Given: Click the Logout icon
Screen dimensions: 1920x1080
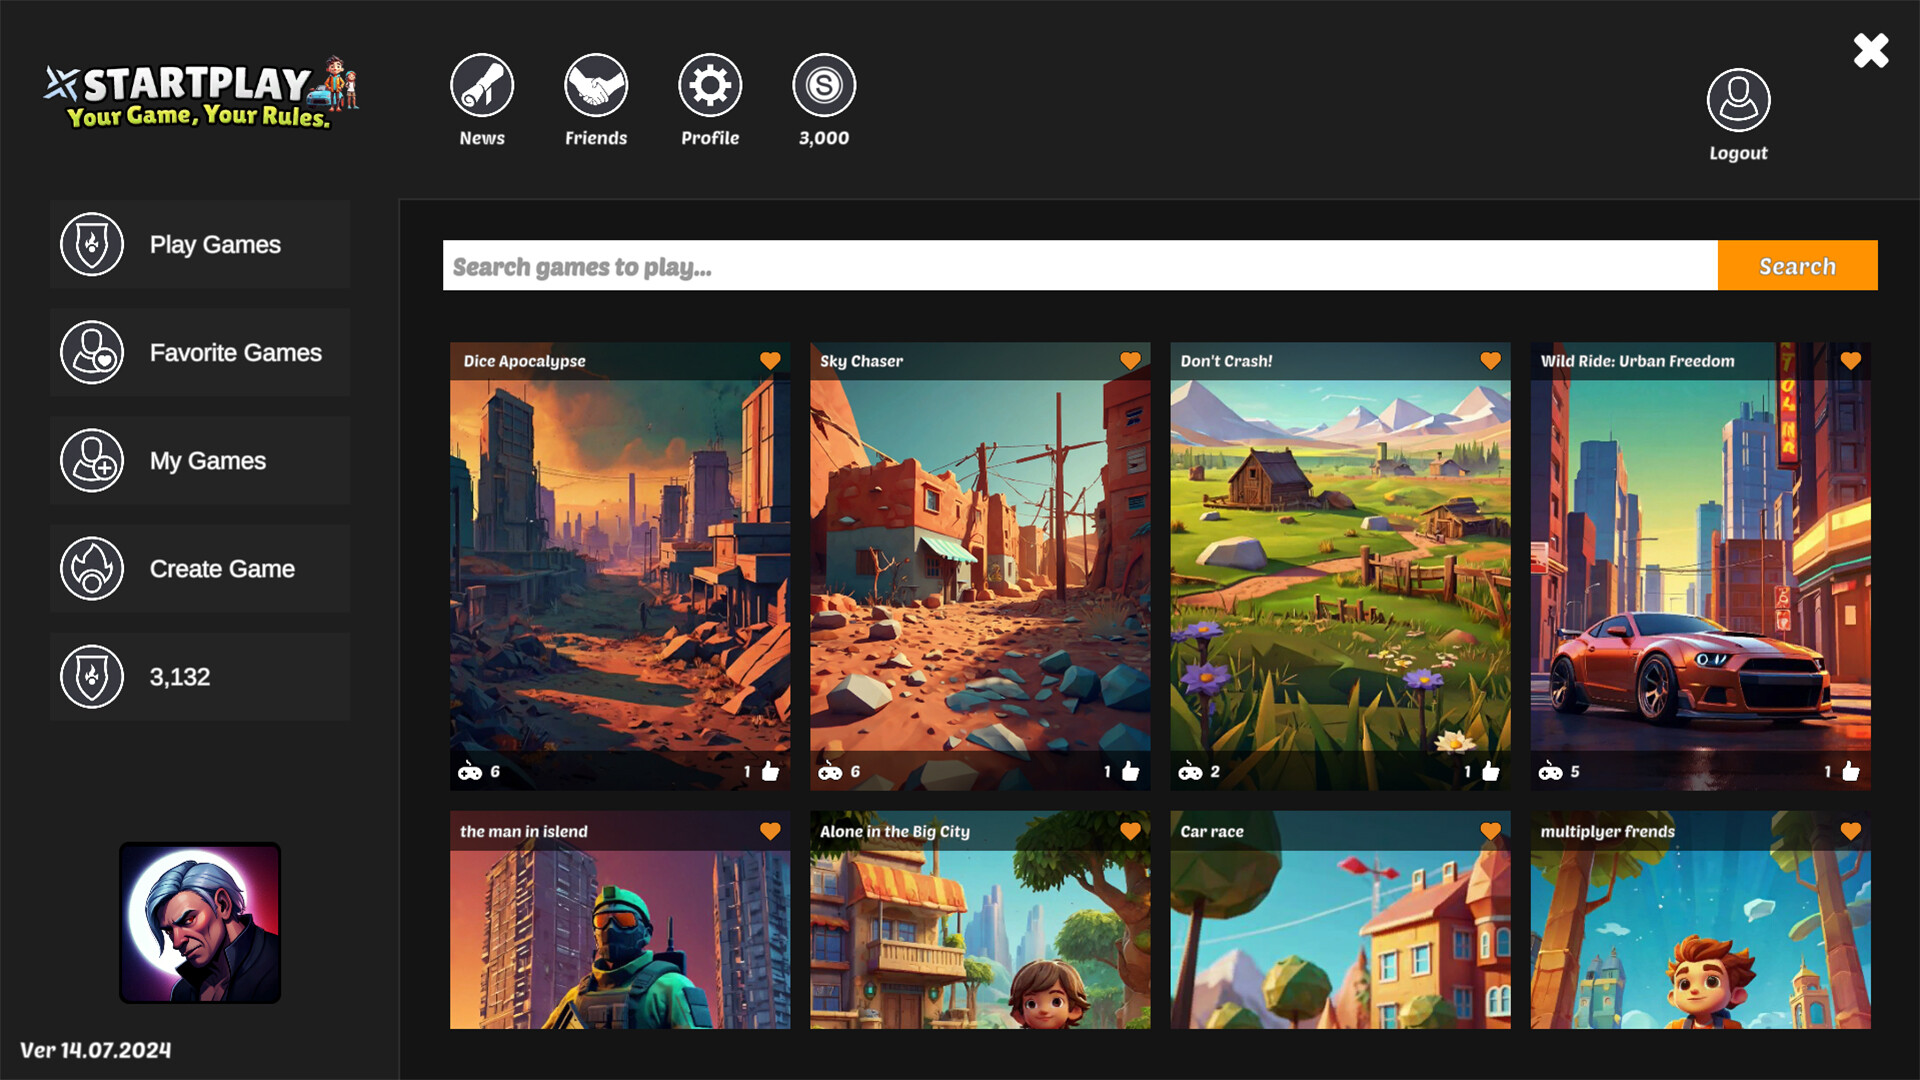Looking at the screenshot, I should [x=1737, y=101].
